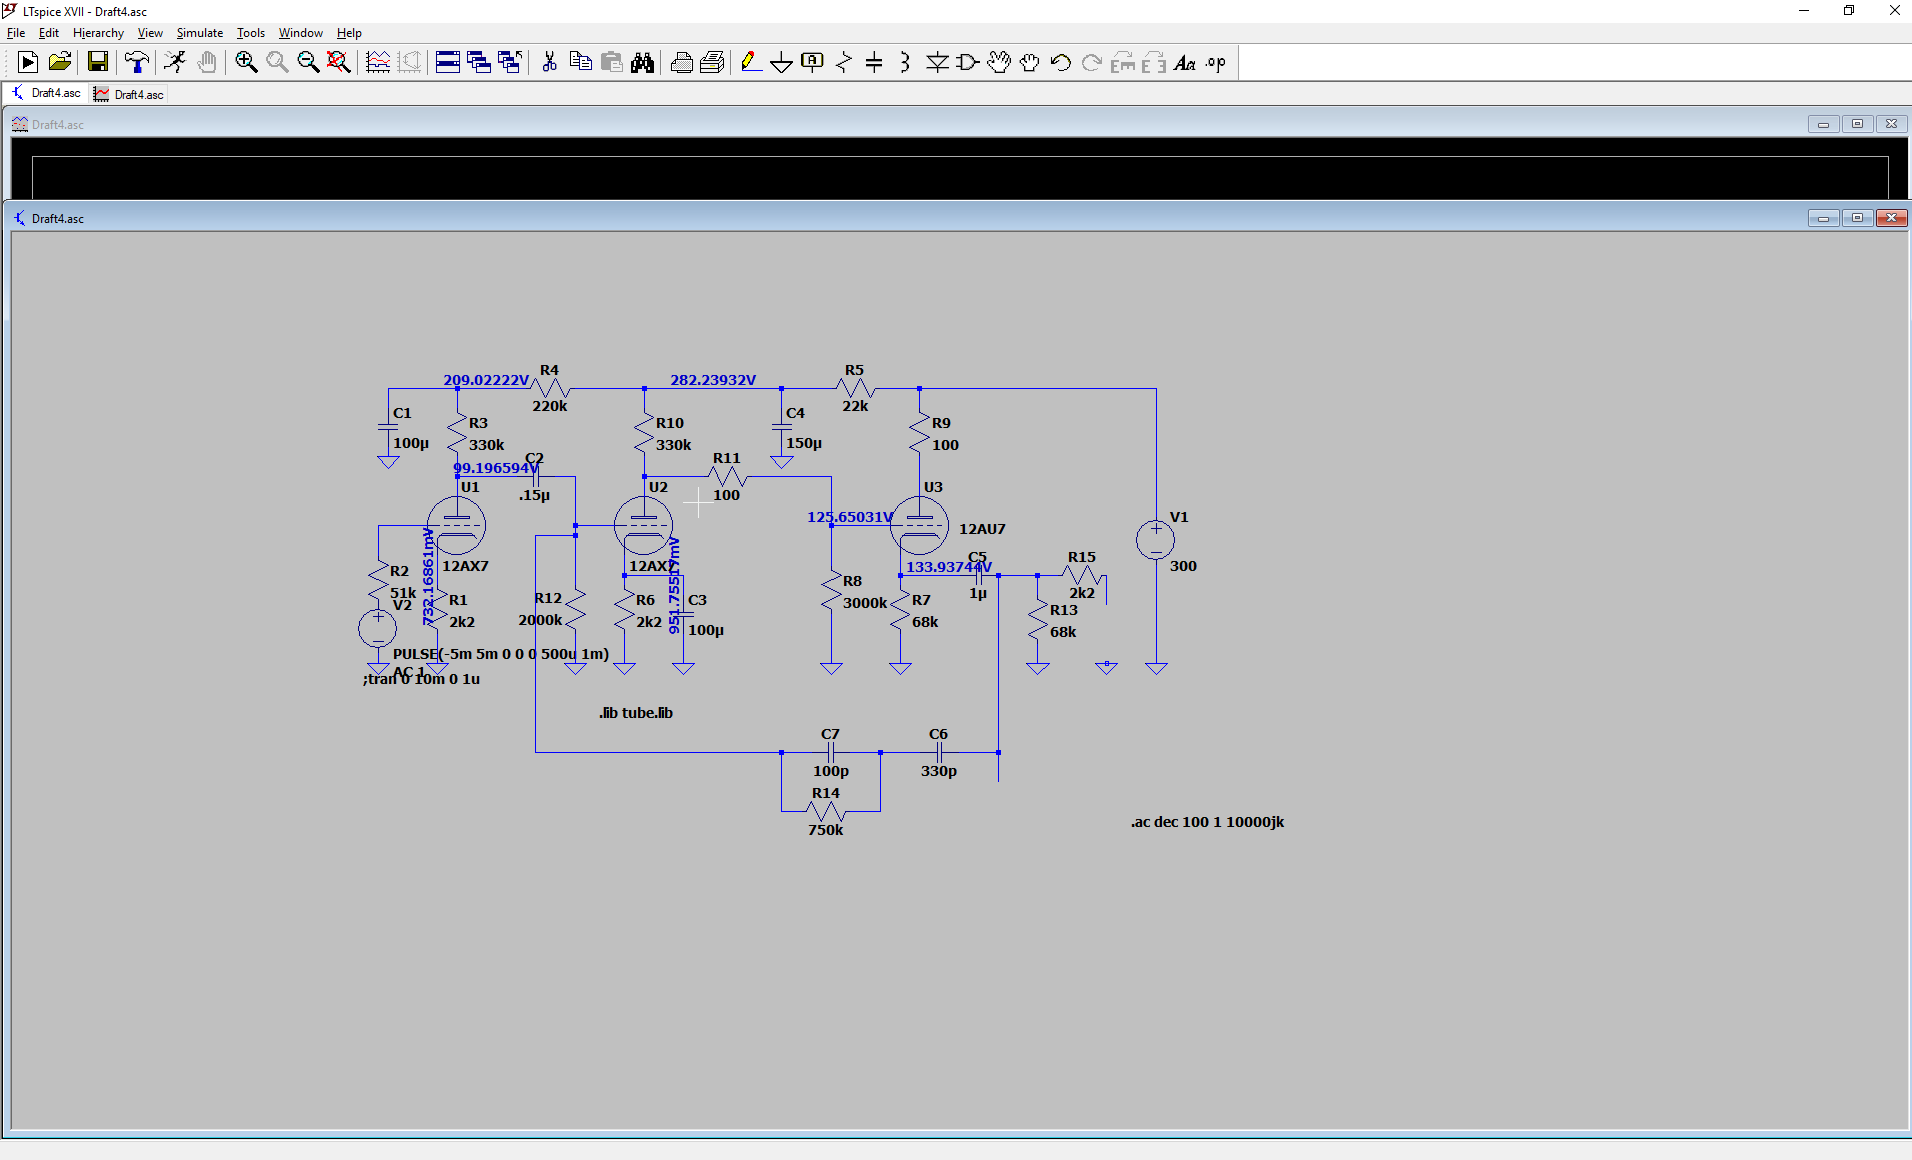Open the Tools menu
The height and width of the screenshot is (1160, 1912).
pos(251,33)
